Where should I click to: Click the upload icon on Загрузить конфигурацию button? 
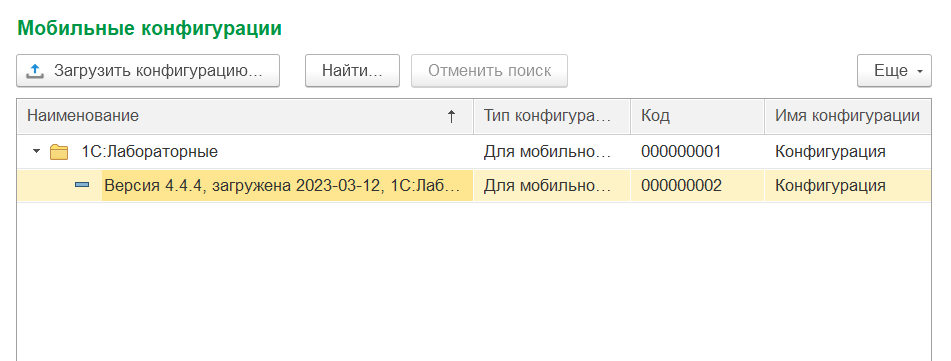click(35, 71)
